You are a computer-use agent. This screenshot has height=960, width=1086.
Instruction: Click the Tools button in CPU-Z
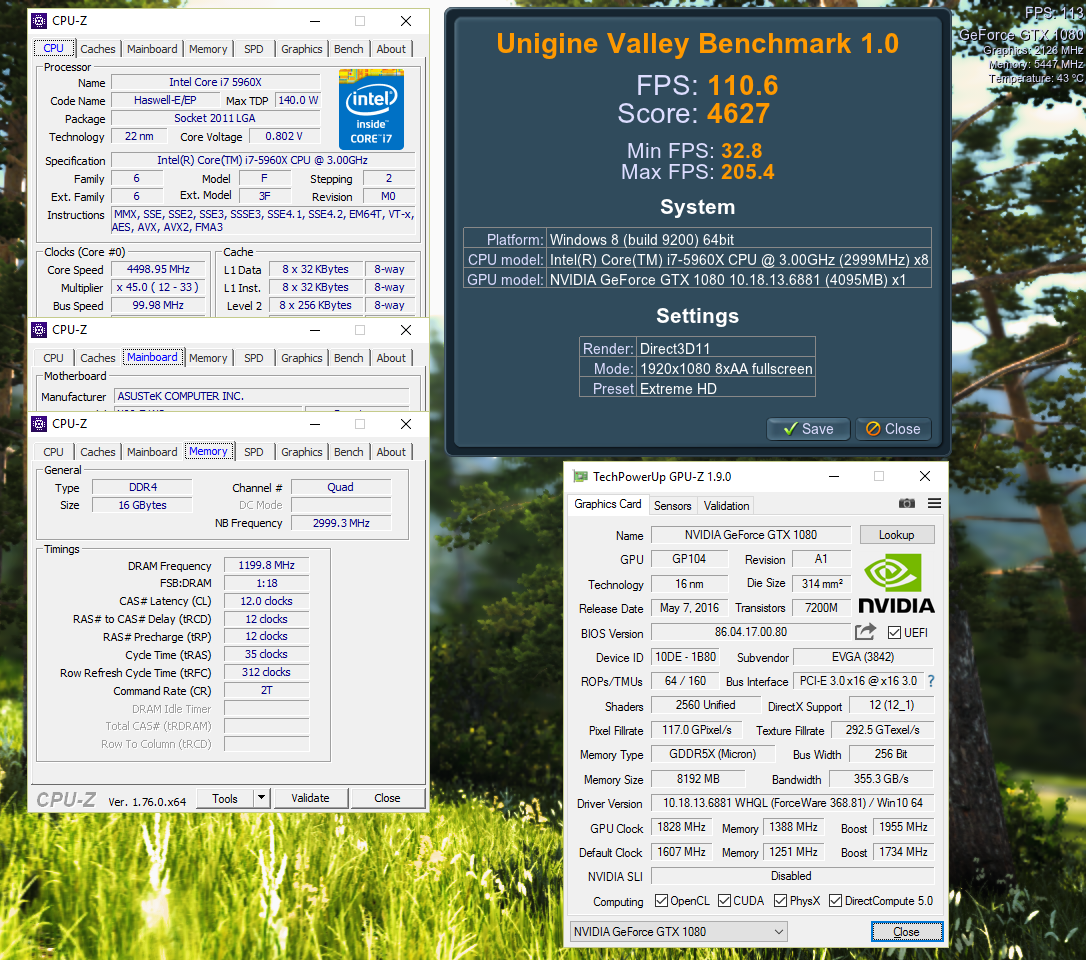224,798
